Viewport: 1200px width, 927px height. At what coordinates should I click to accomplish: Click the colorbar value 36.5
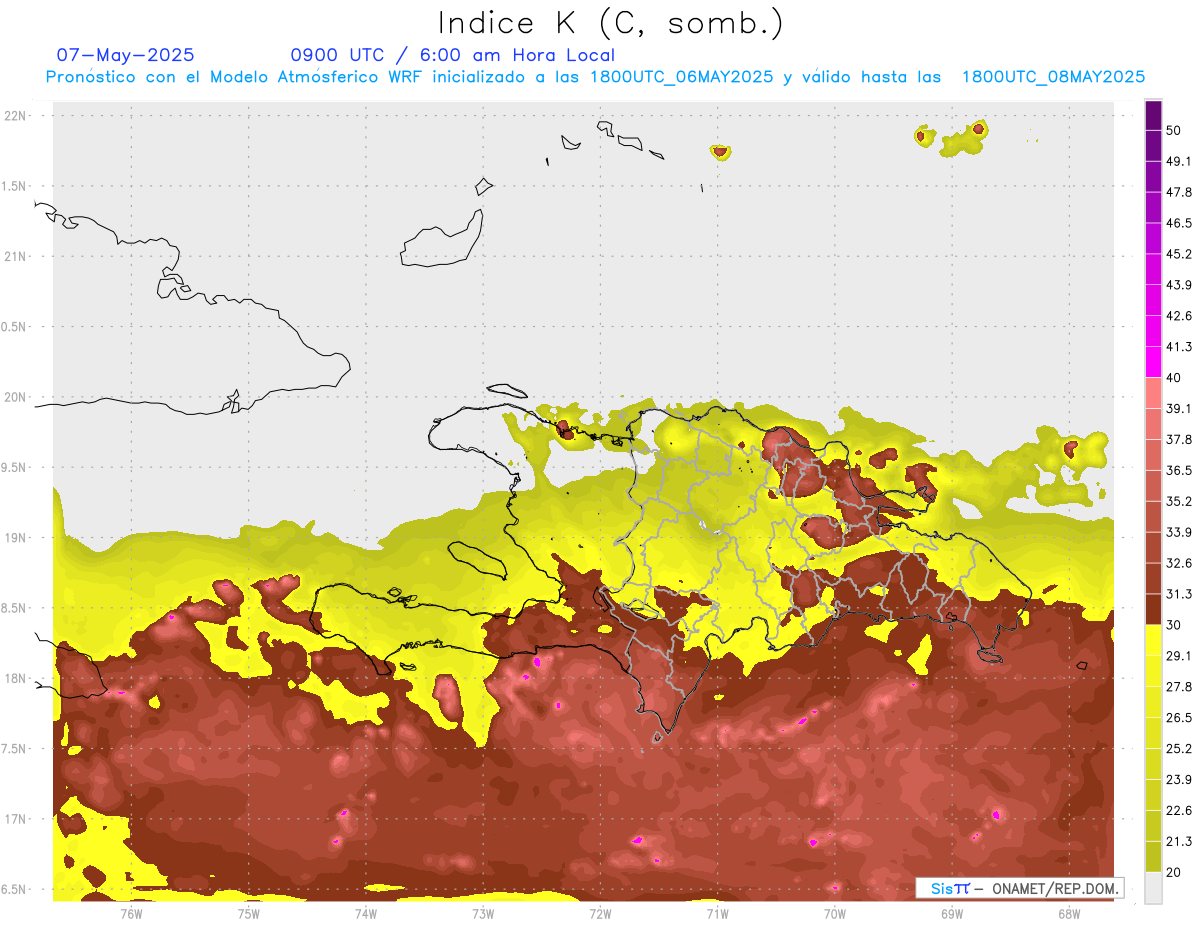click(1179, 470)
